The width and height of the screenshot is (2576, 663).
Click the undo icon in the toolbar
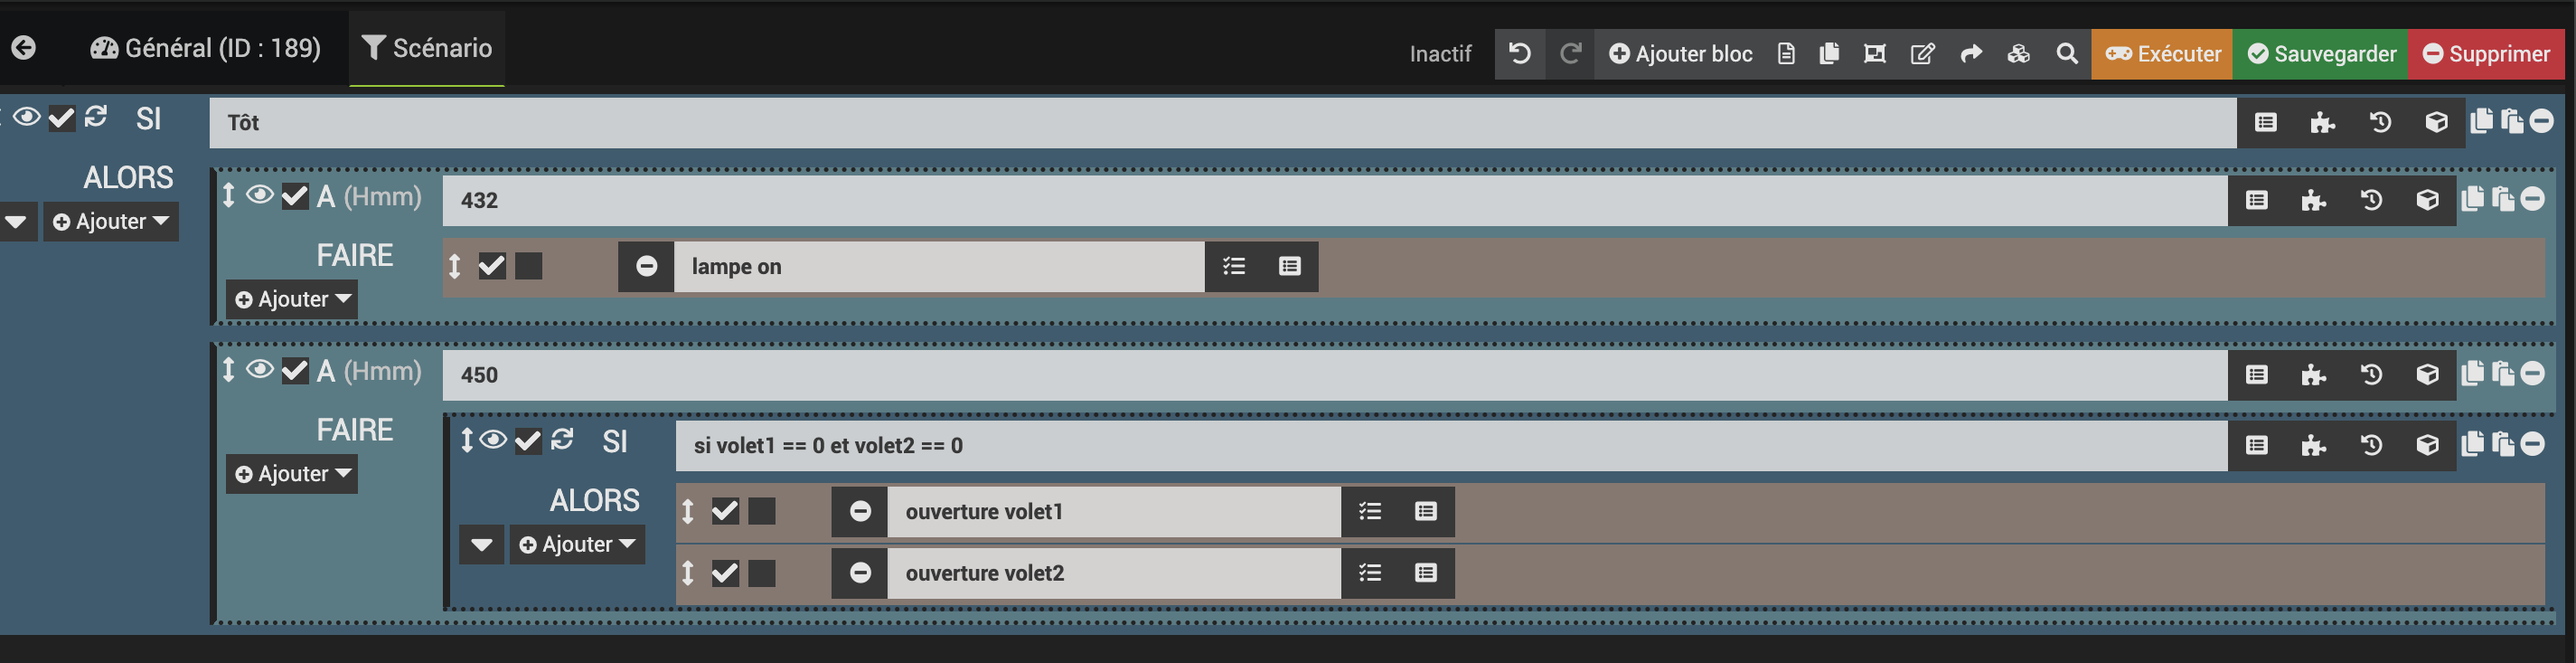click(x=1520, y=54)
